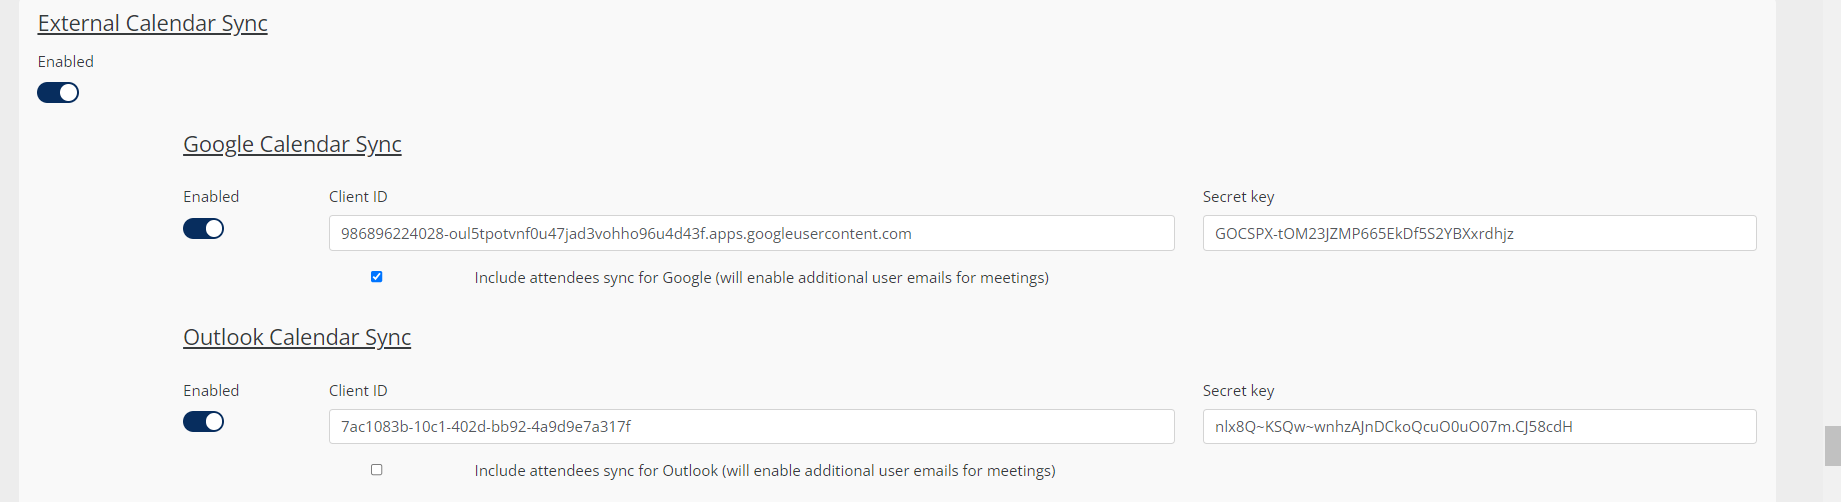Click the Google Client ID input field

click(751, 234)
